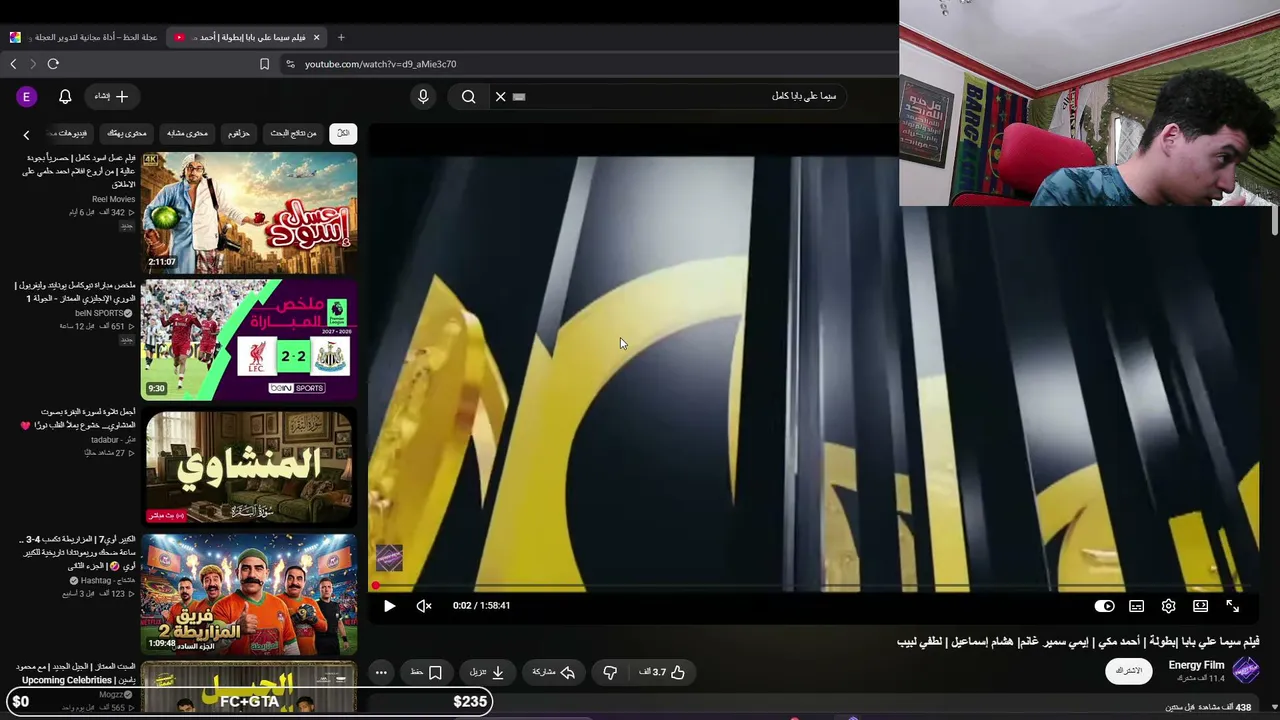Viewport: 1280px width, 720px height.
Task: Open the Energy Film channel avatar
Action: (1246, 670)
